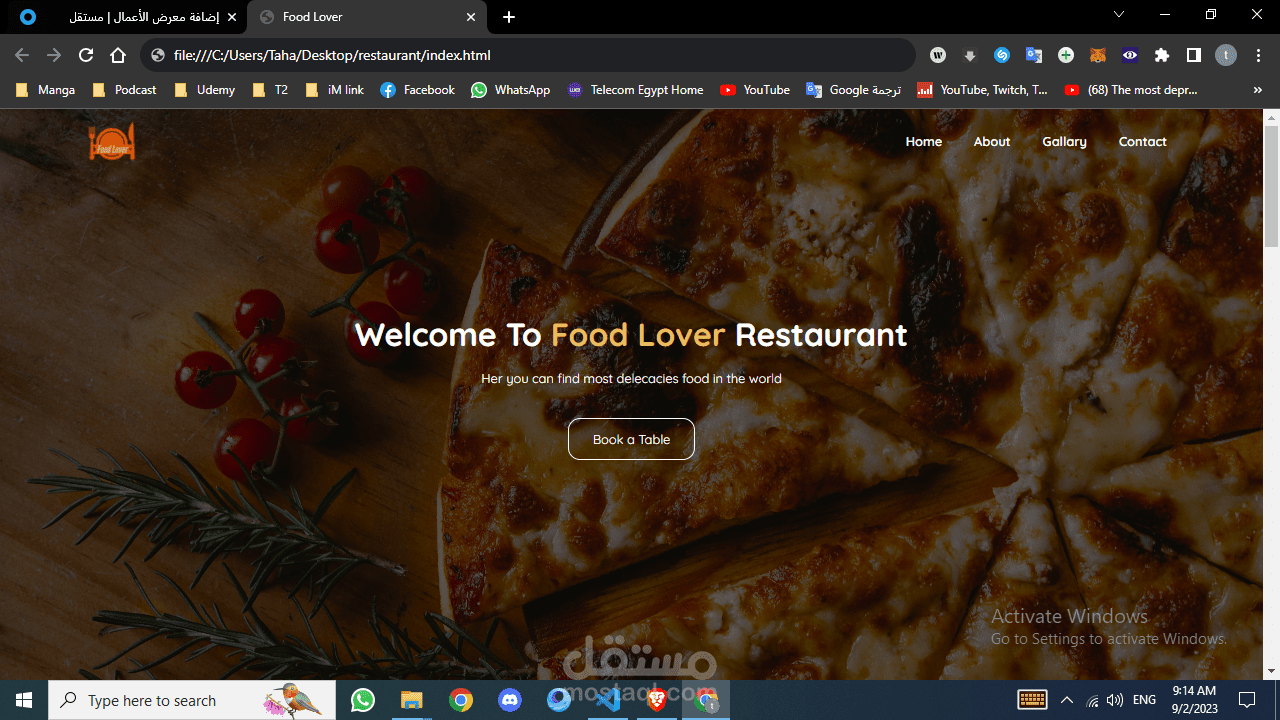Screen dimensions: 1280x720
Task: Open the Extensions puzzle piece menu
Action: coord(1162,55)
